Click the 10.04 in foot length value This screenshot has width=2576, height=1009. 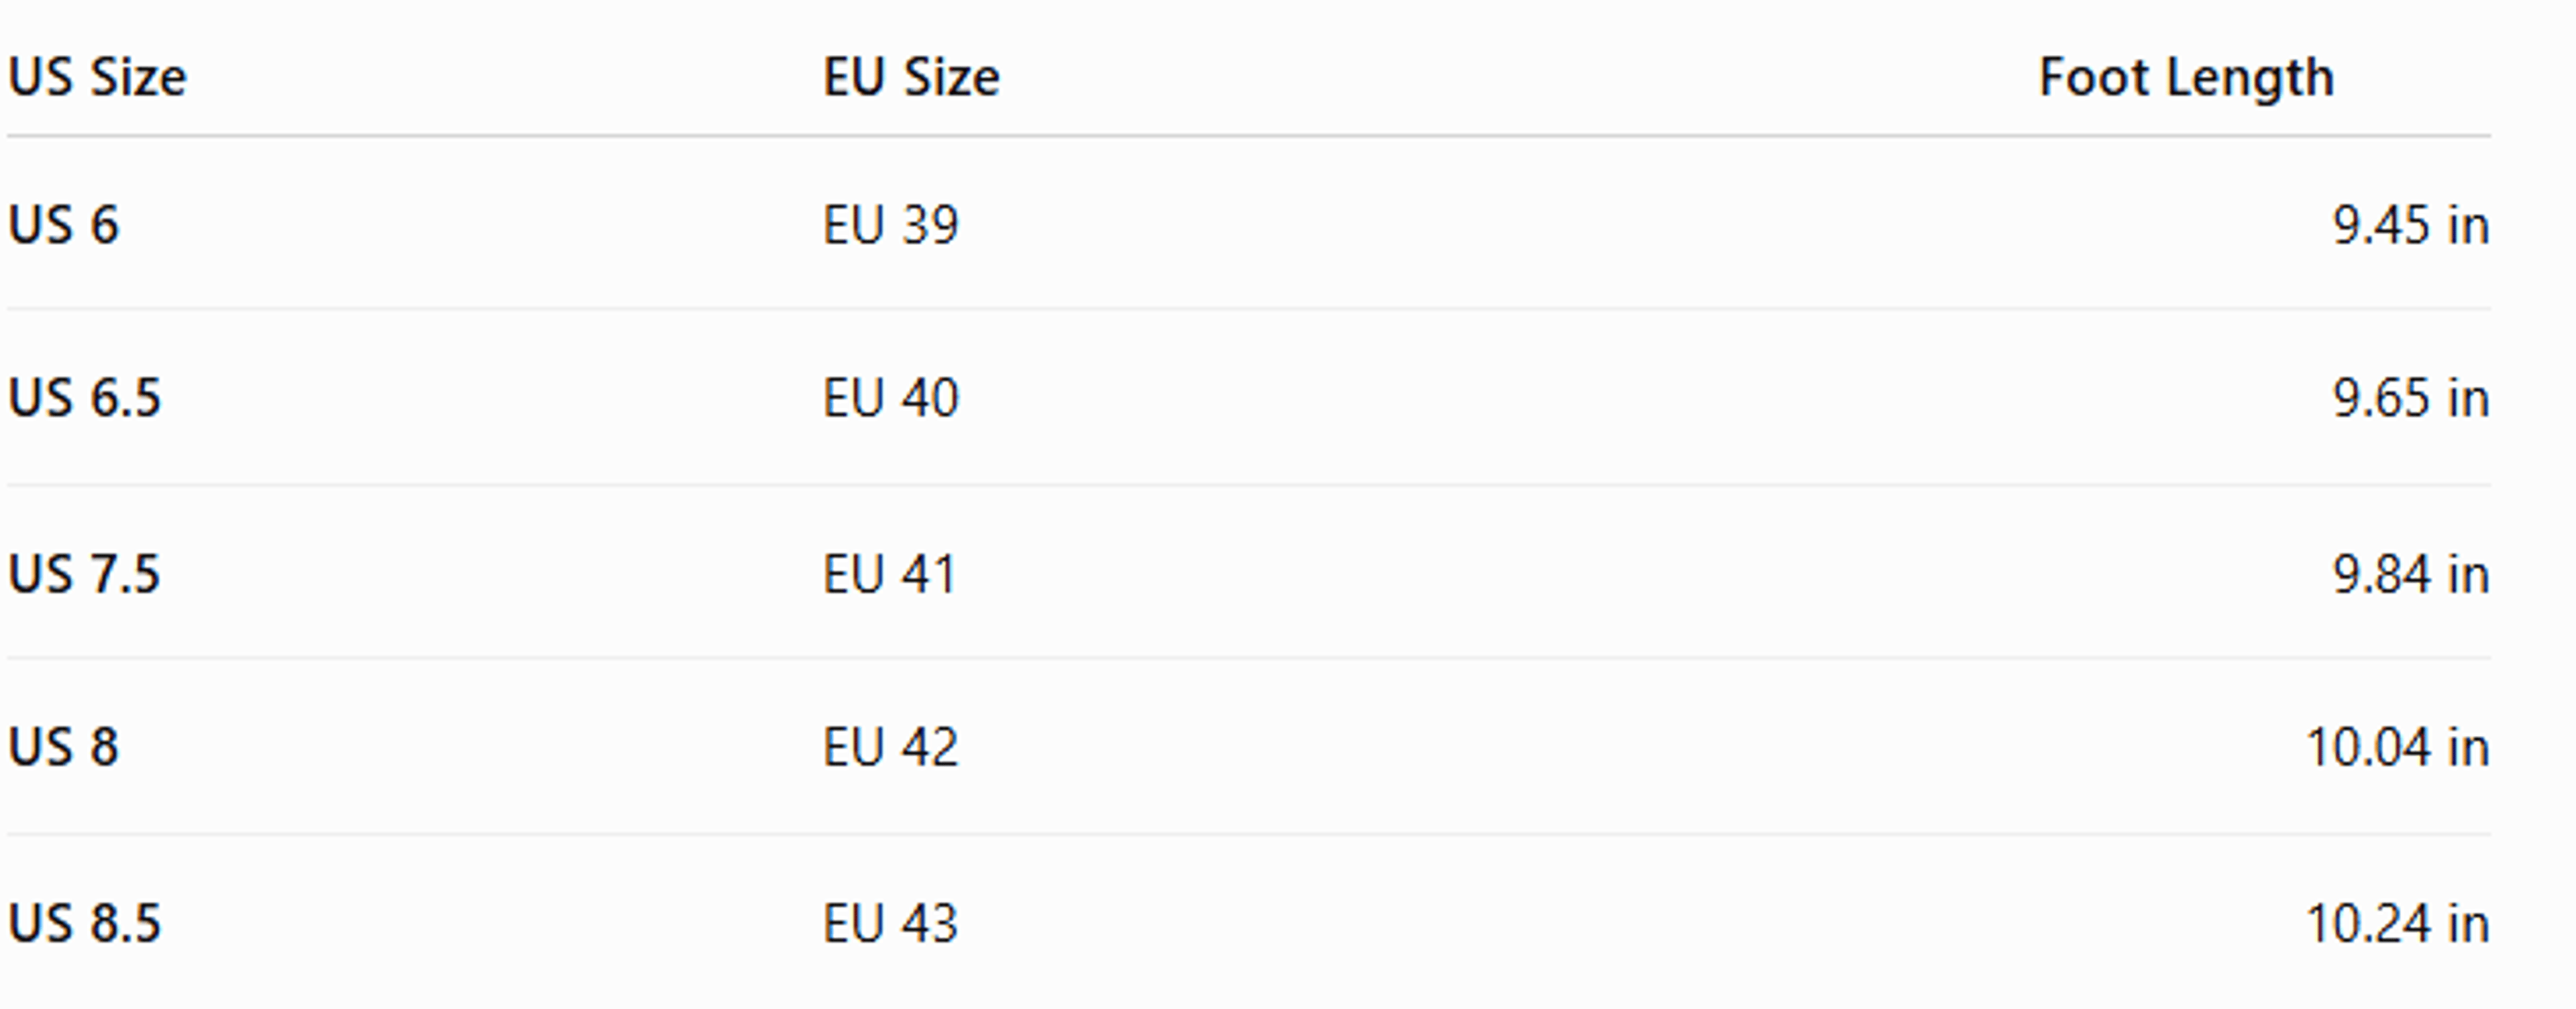(x=2397, y=747)
